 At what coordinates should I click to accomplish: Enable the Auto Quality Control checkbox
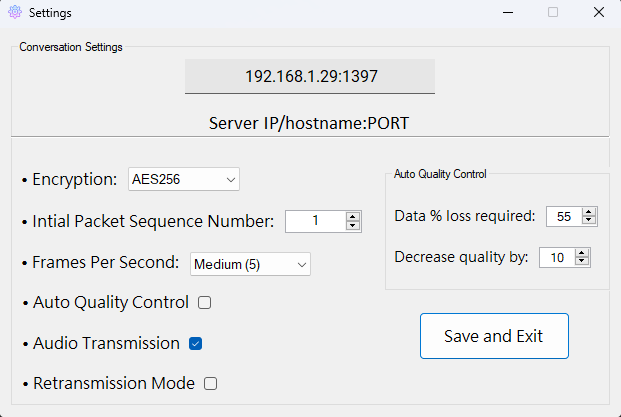pos(205,302)
